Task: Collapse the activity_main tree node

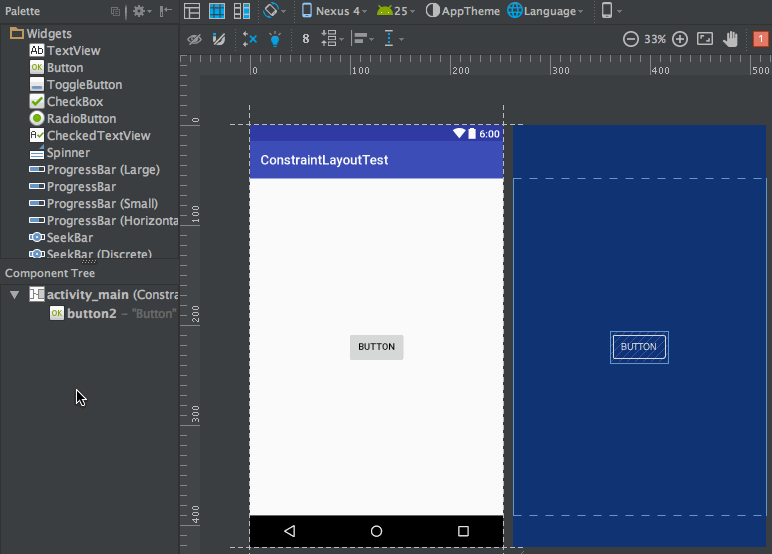Action: pos(14,295)
